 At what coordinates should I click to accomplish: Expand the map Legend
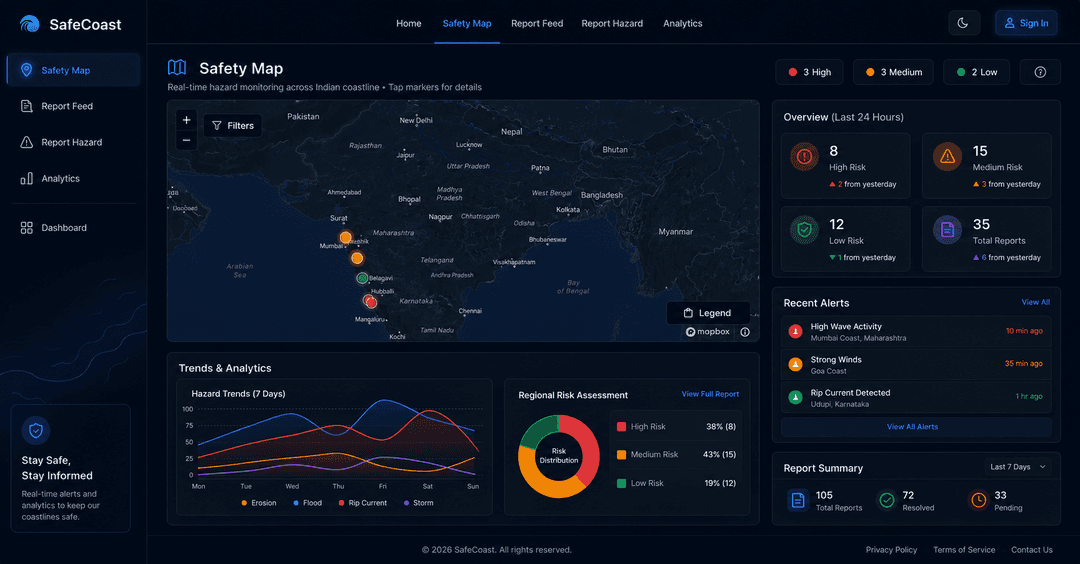(x=707, y=313)
